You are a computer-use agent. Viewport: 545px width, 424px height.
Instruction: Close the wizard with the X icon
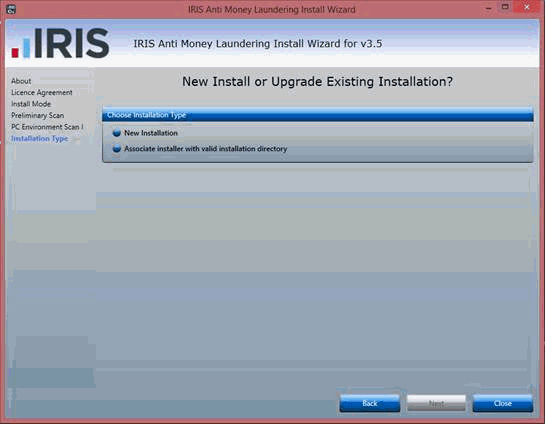pos(527,7)
